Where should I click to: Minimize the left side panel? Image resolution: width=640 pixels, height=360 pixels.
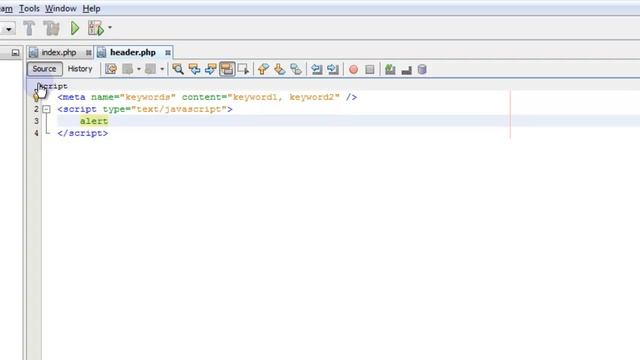coord(15,53)
